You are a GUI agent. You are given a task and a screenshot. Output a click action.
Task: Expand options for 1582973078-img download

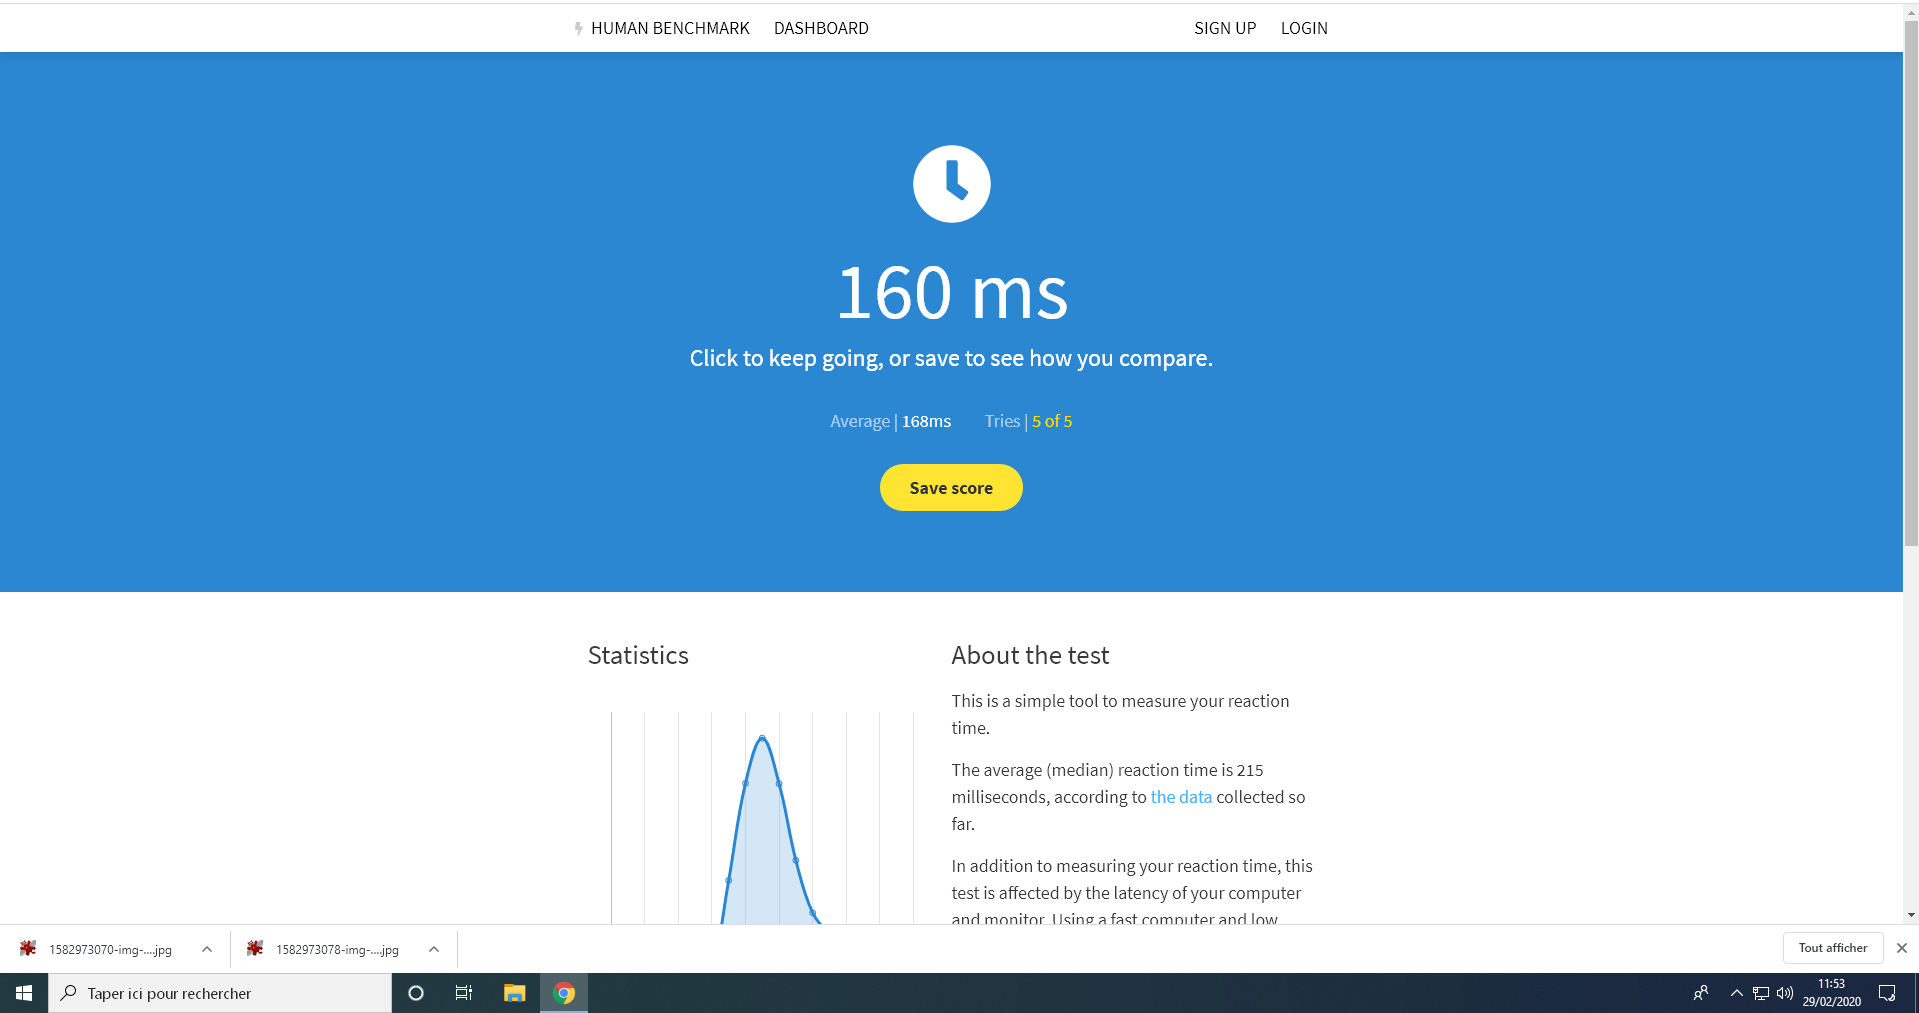[x=434, y=949]
